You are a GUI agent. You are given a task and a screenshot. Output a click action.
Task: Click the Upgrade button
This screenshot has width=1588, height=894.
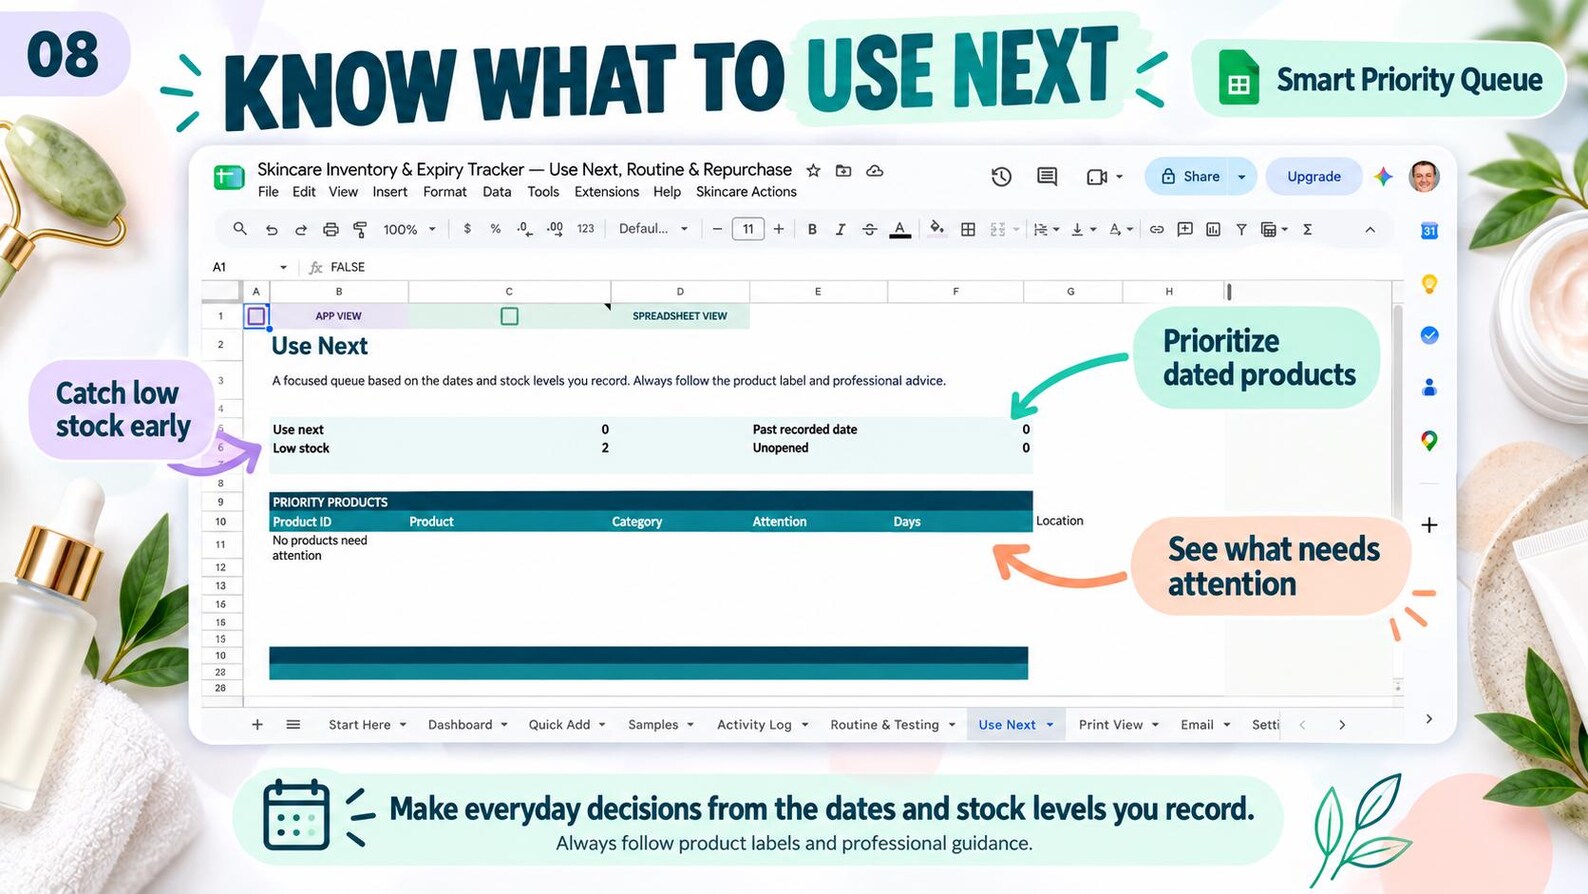pos(1314,177)
